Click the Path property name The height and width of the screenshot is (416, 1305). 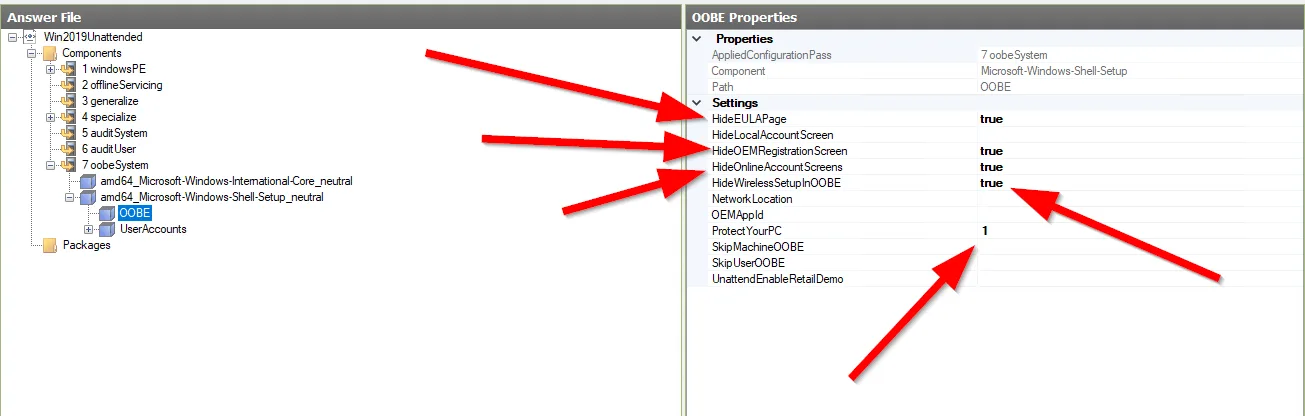pyautogui.click(x=723, y=87)
